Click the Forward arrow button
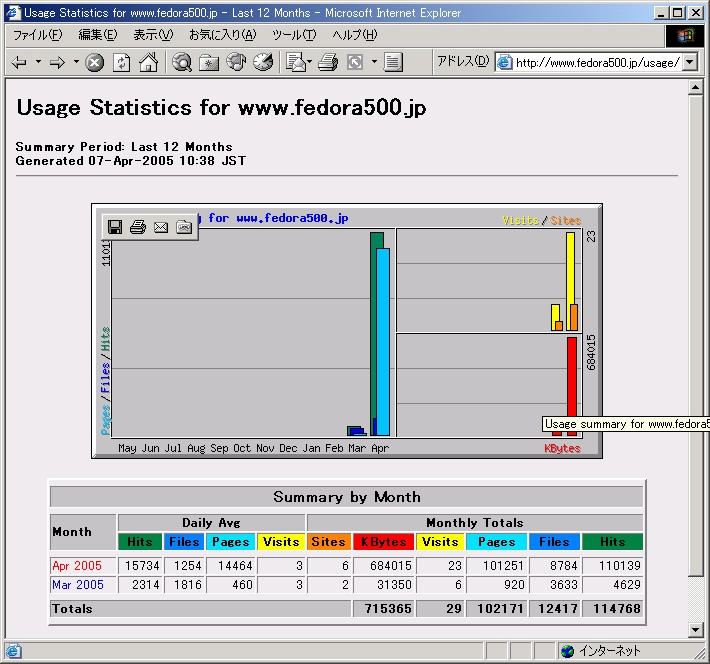The image size is (710, 664). pyautogui.click(x=57, y=63)
